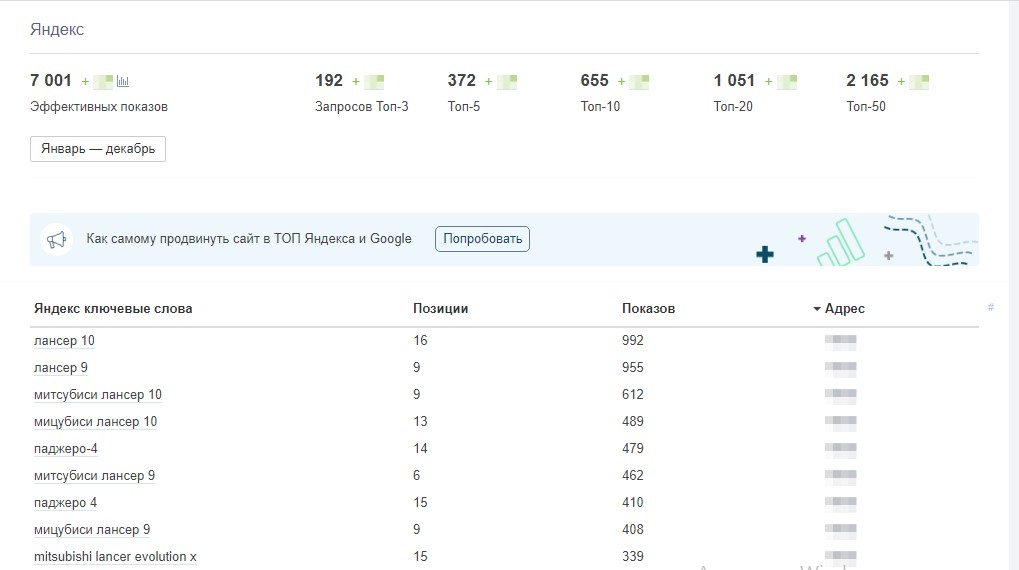Open the Январь — декабрь period selector
This screenshot has width=1019, height=570.
pyautogui.click(x=98, y=149)
